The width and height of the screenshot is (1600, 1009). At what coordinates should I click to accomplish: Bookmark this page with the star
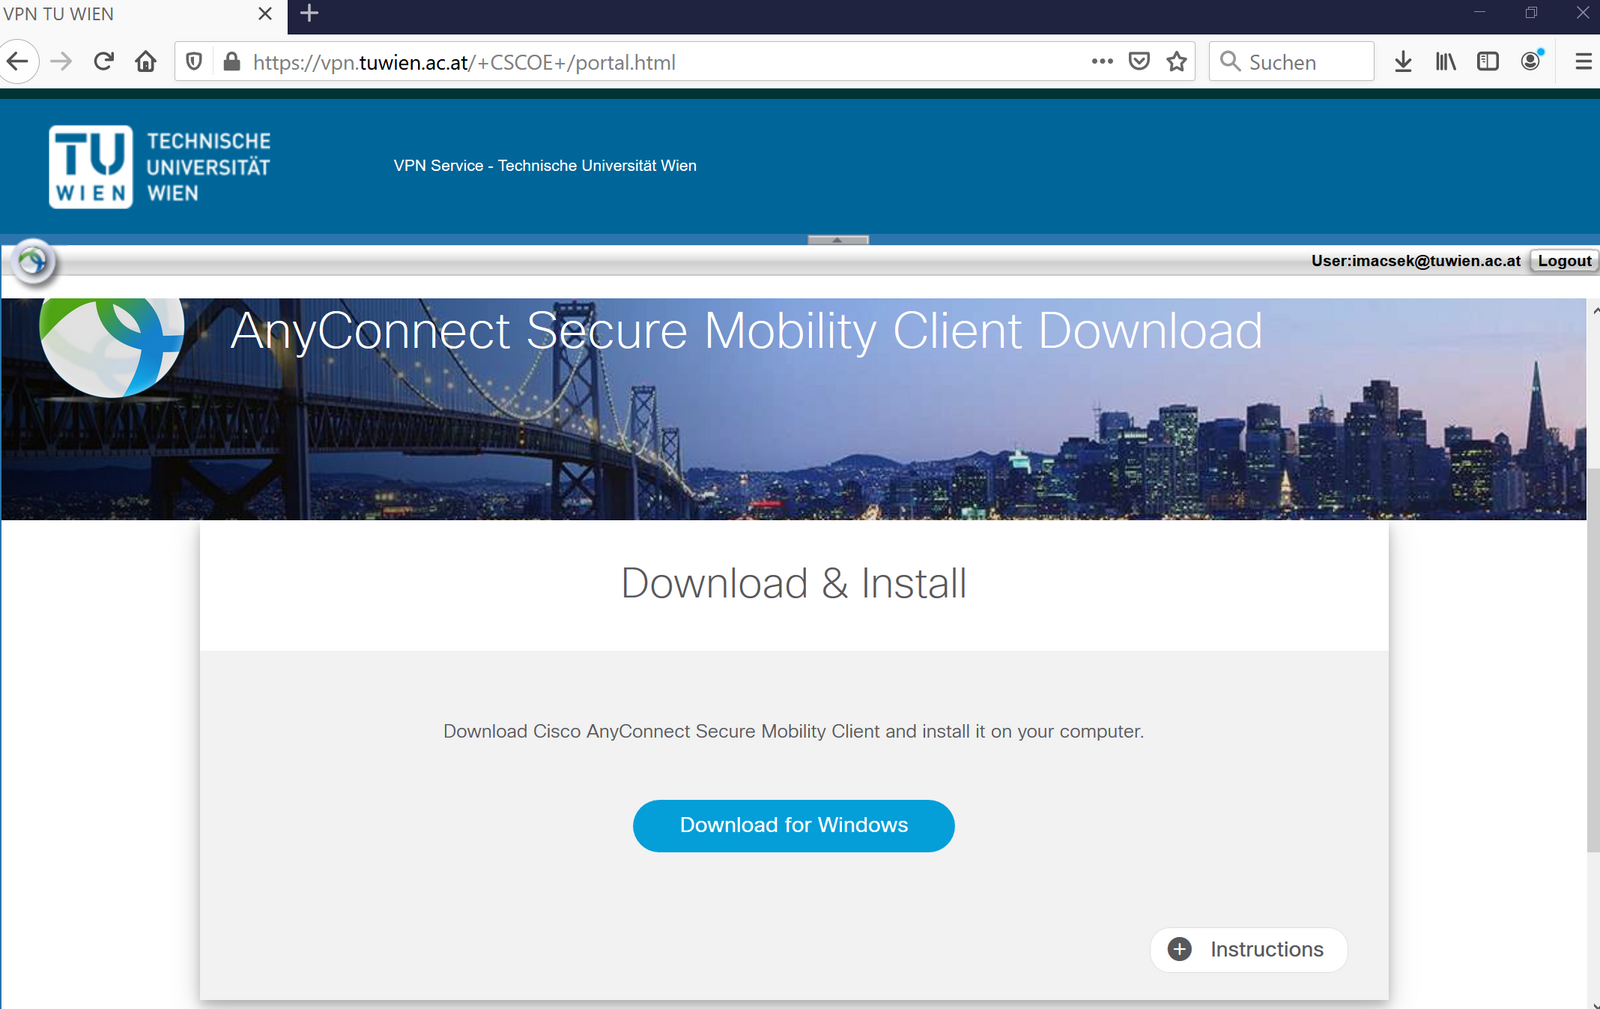click(1177, 62)
